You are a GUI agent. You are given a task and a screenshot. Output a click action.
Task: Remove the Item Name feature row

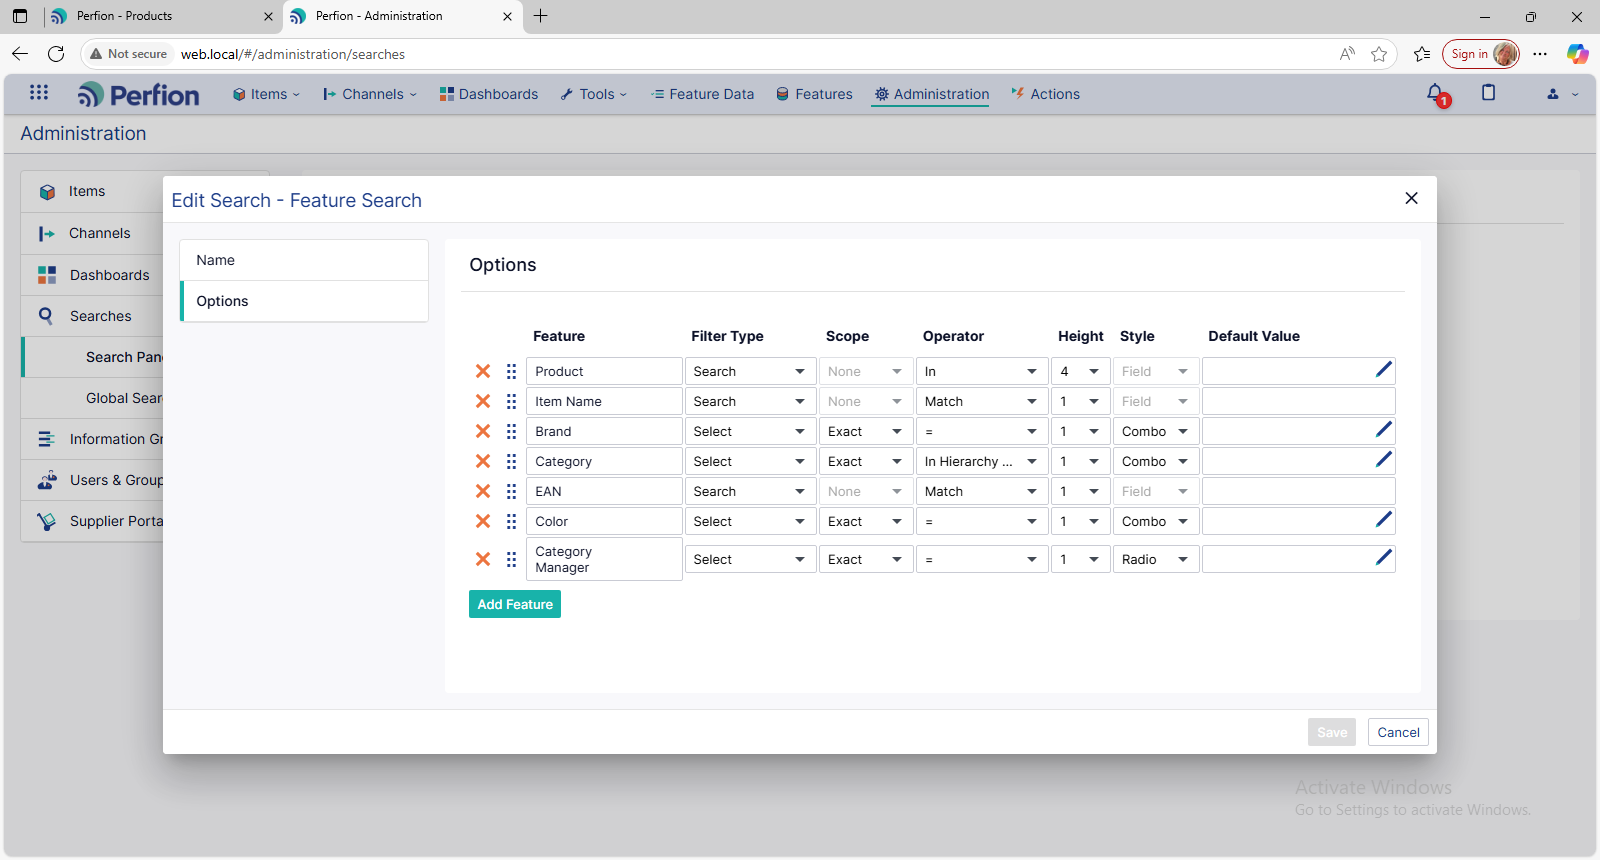483,401
